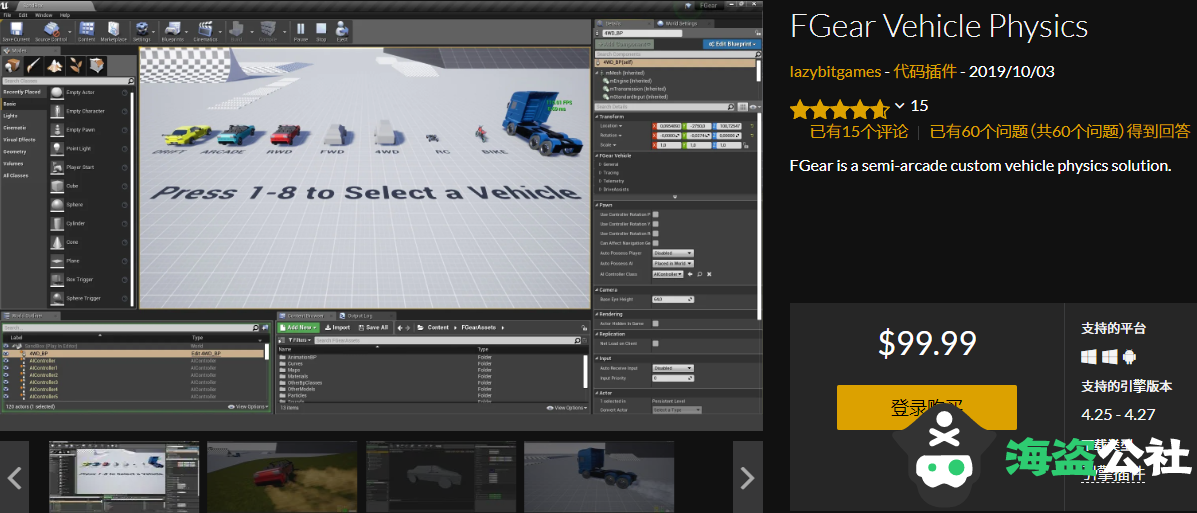Open the Marketplace toolbar icon

(114, 31)
